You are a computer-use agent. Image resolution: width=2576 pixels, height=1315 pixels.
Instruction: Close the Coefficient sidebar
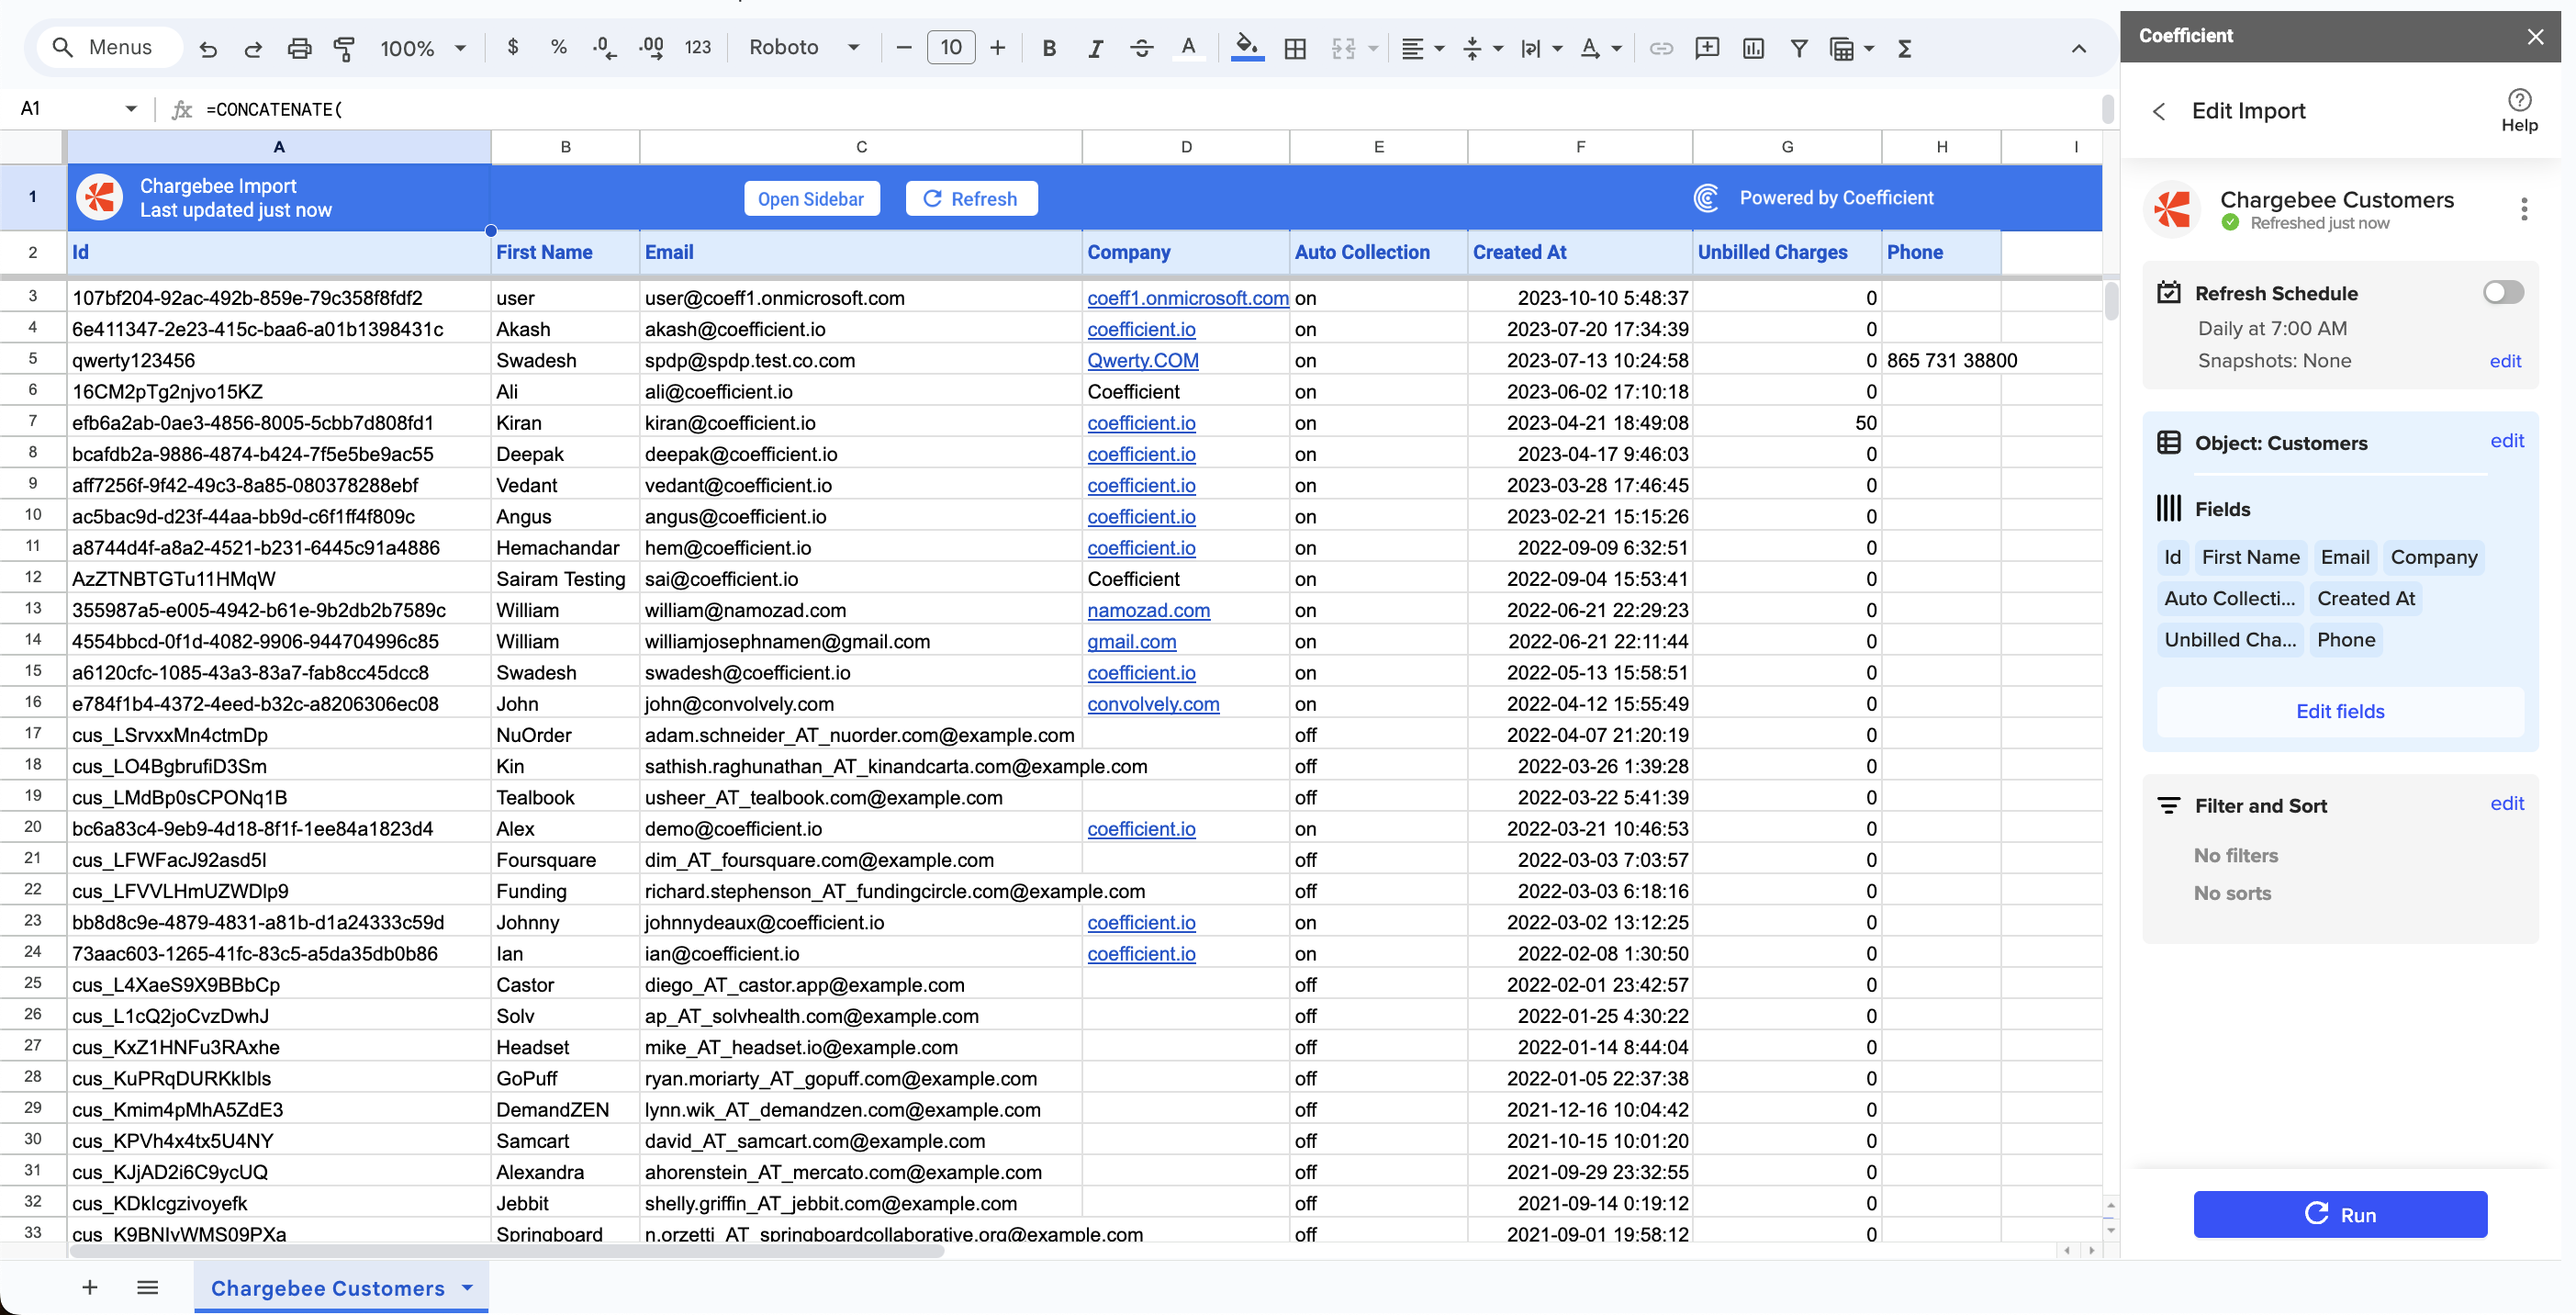click(x=2535, y=36)
